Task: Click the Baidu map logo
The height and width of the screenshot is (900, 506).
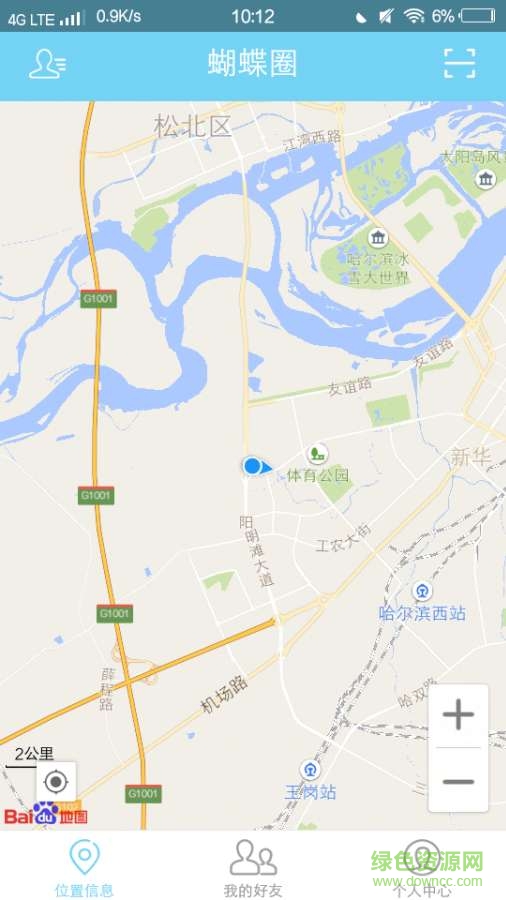Action: click(x=46, y=815)
